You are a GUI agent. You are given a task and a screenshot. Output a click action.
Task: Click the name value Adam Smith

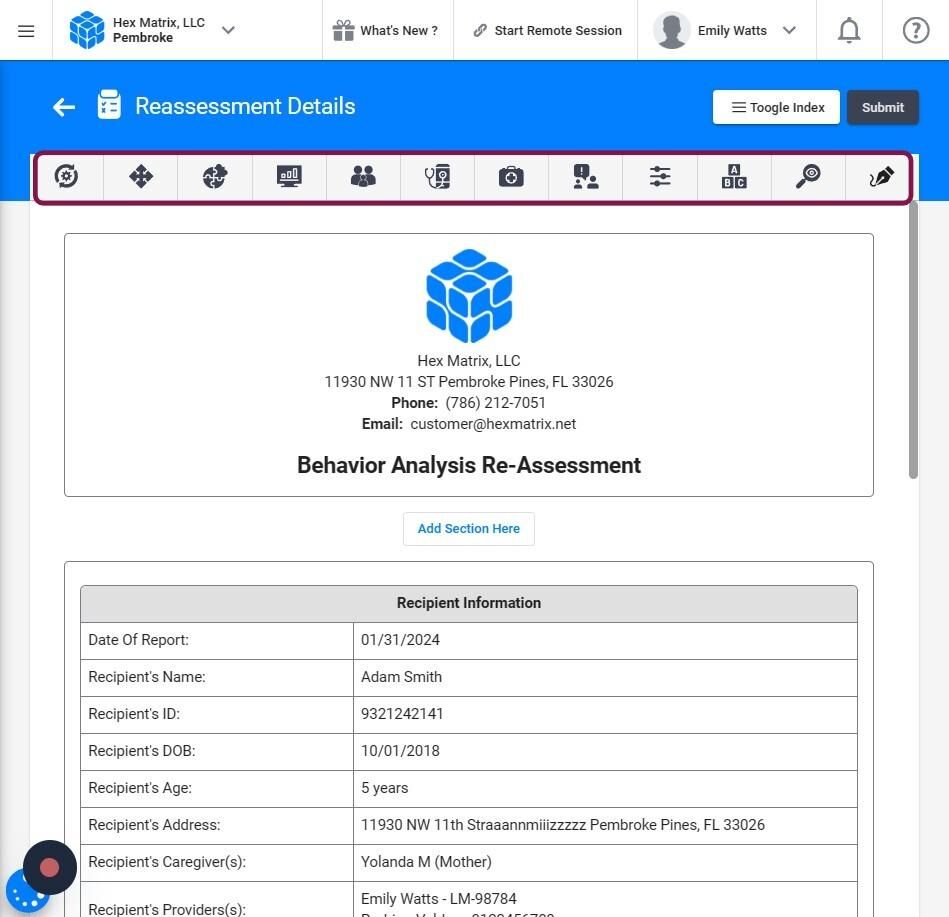click(x=401, y=677)
